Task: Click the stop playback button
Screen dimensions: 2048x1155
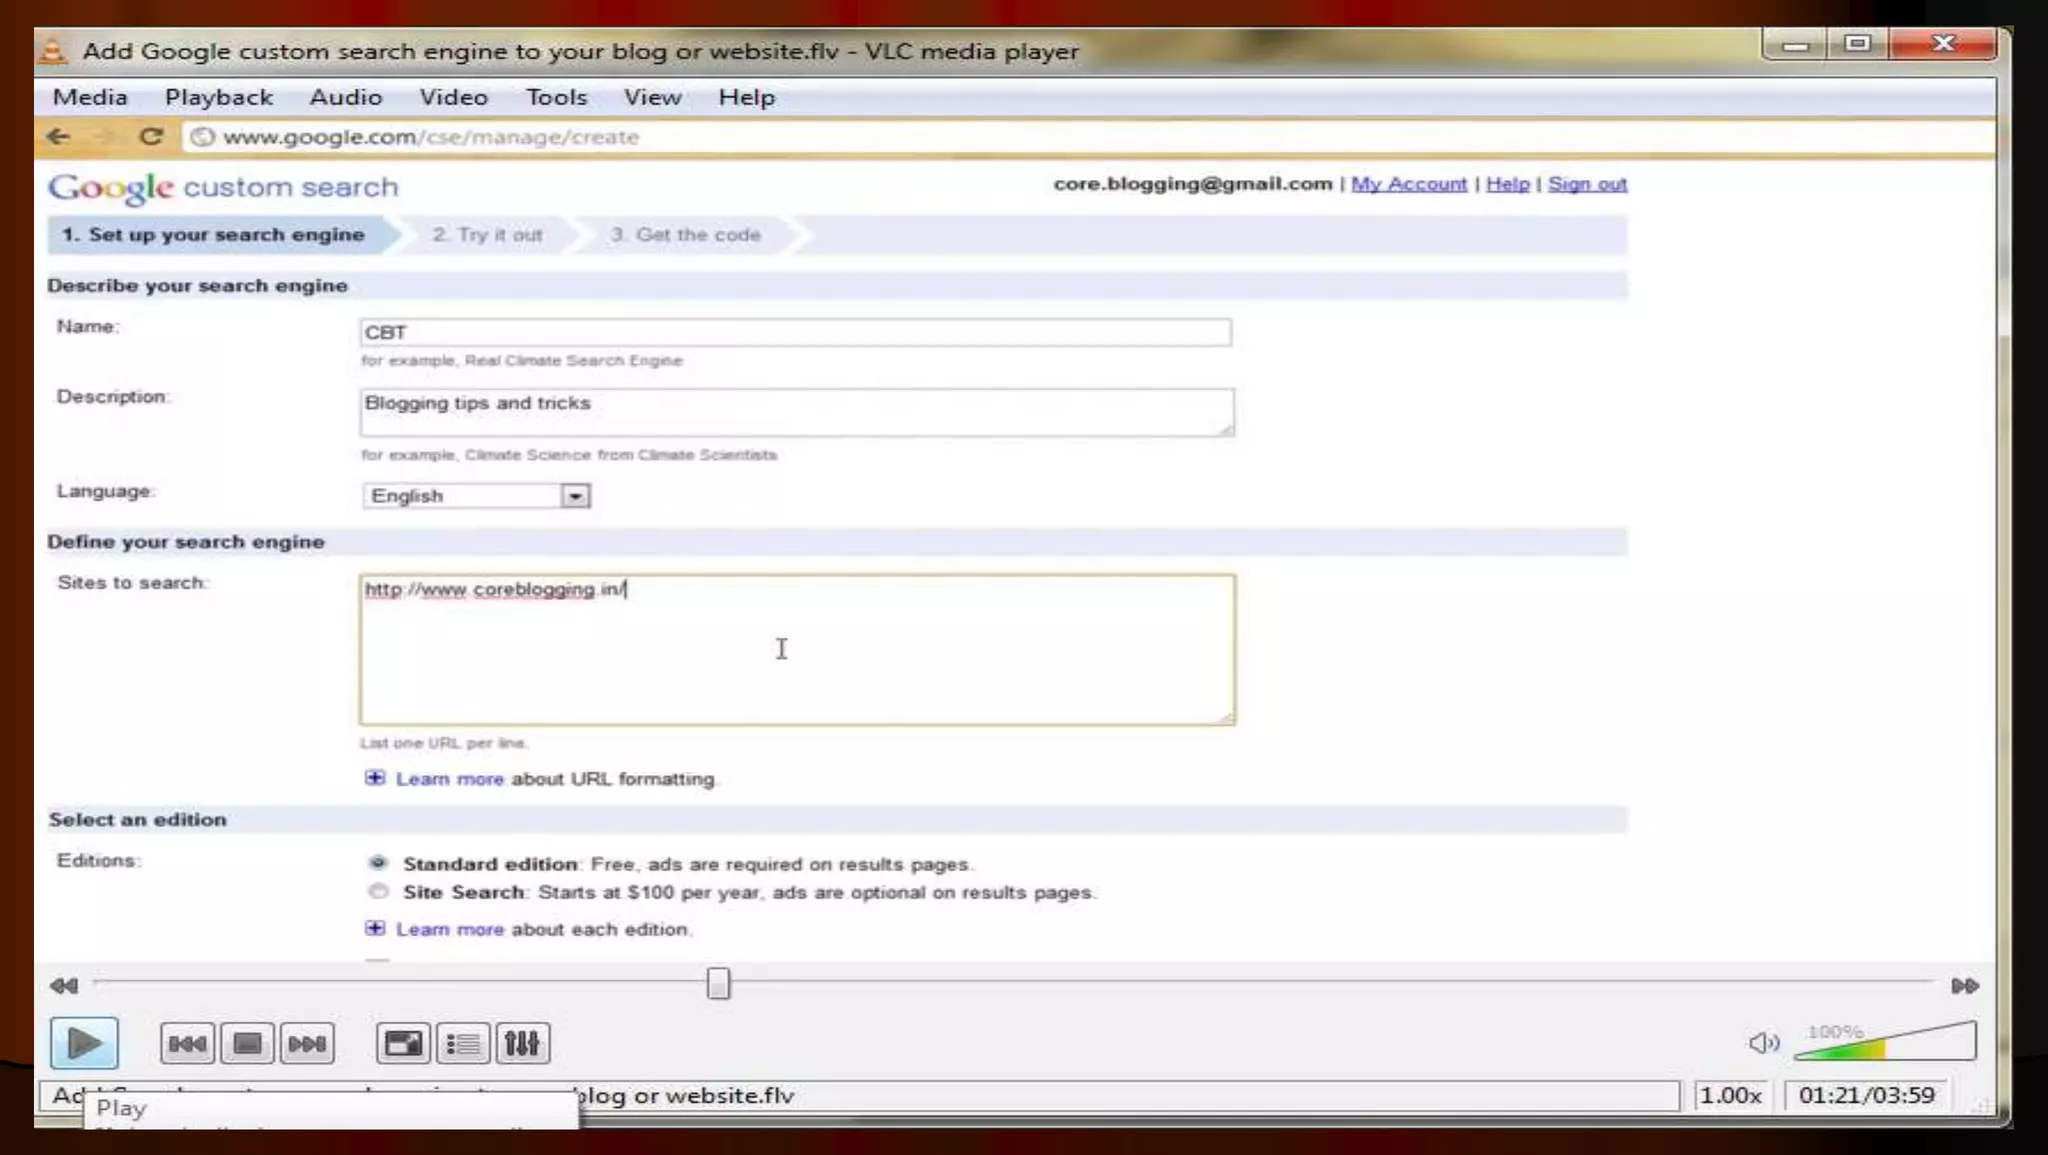Action: coord(247,1044)
